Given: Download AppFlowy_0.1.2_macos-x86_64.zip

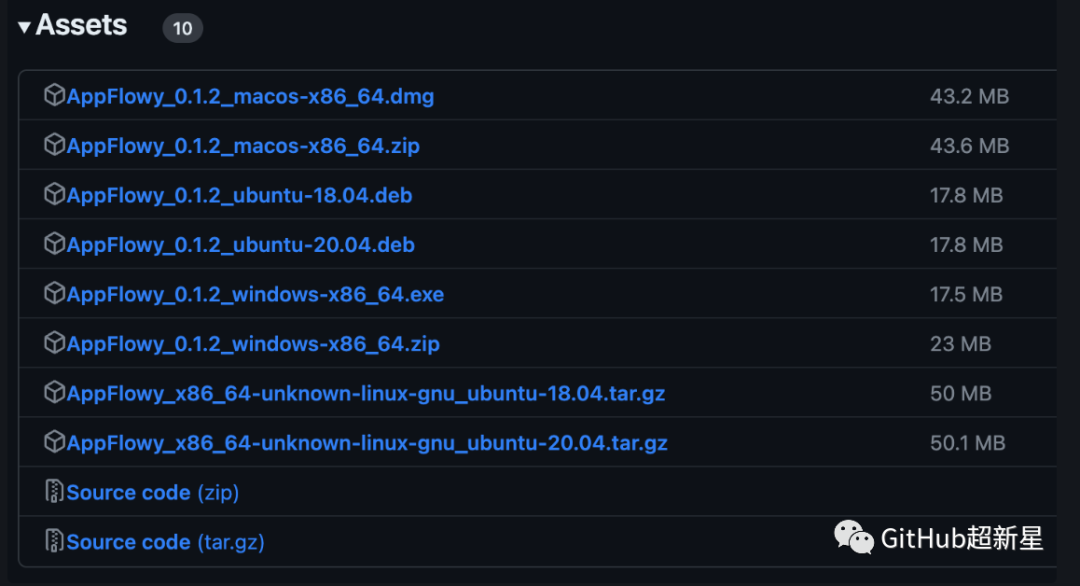Looking at the screenshot, I should 243,146.
